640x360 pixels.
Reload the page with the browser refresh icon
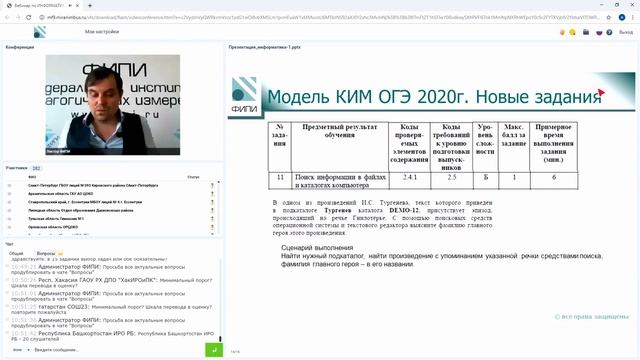(29, 17)
